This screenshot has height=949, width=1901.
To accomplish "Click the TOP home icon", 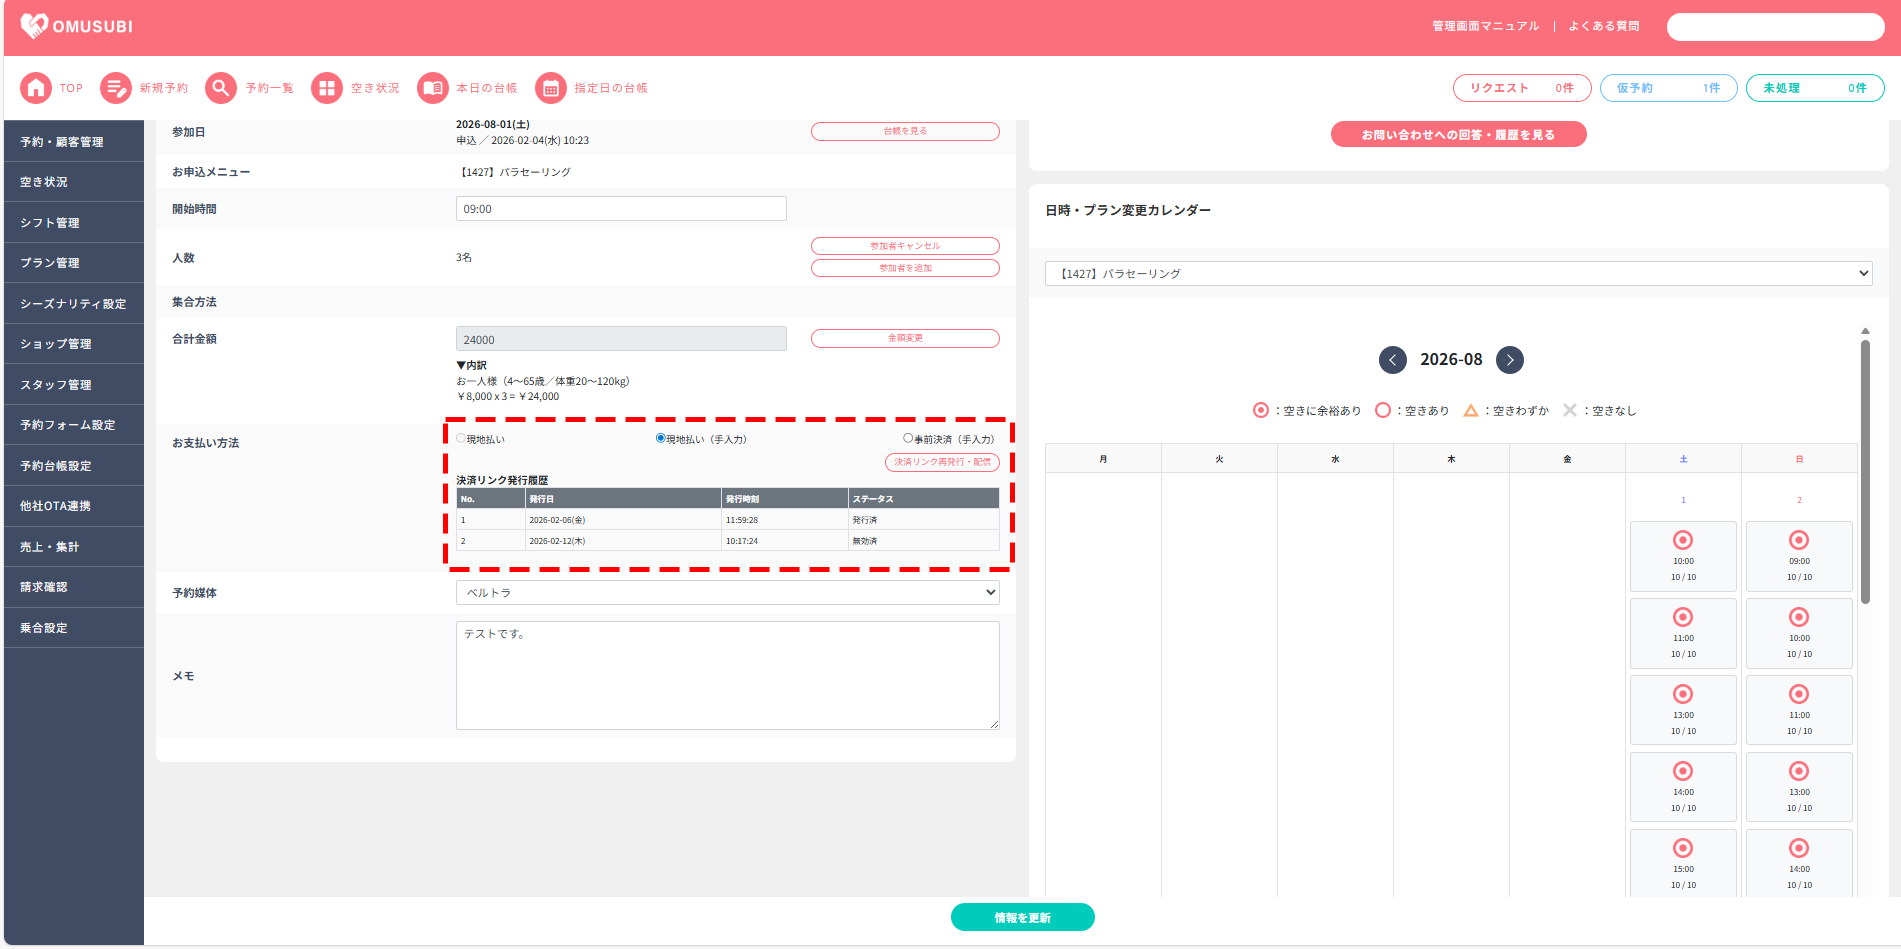I will 36,88.
